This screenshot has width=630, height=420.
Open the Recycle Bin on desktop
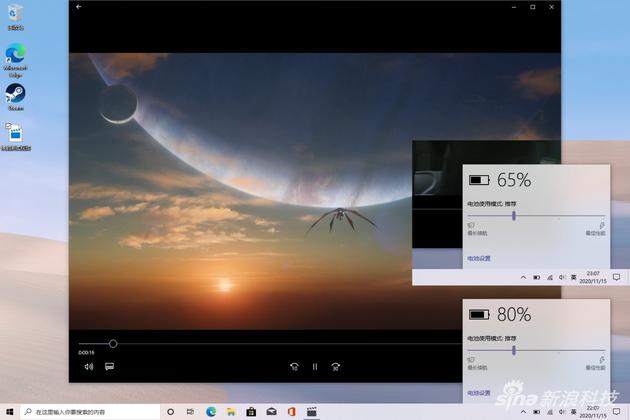(15, 17)
